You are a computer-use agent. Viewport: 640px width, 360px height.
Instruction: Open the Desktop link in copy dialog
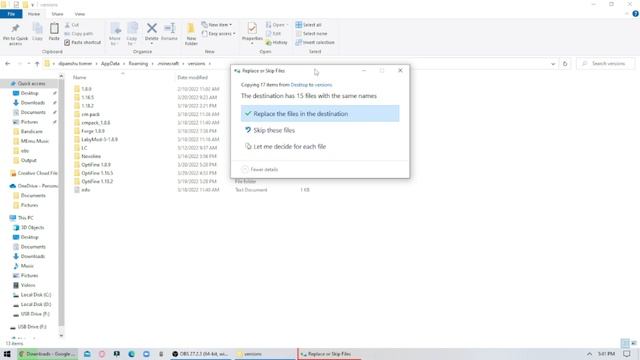click(299, 85)
